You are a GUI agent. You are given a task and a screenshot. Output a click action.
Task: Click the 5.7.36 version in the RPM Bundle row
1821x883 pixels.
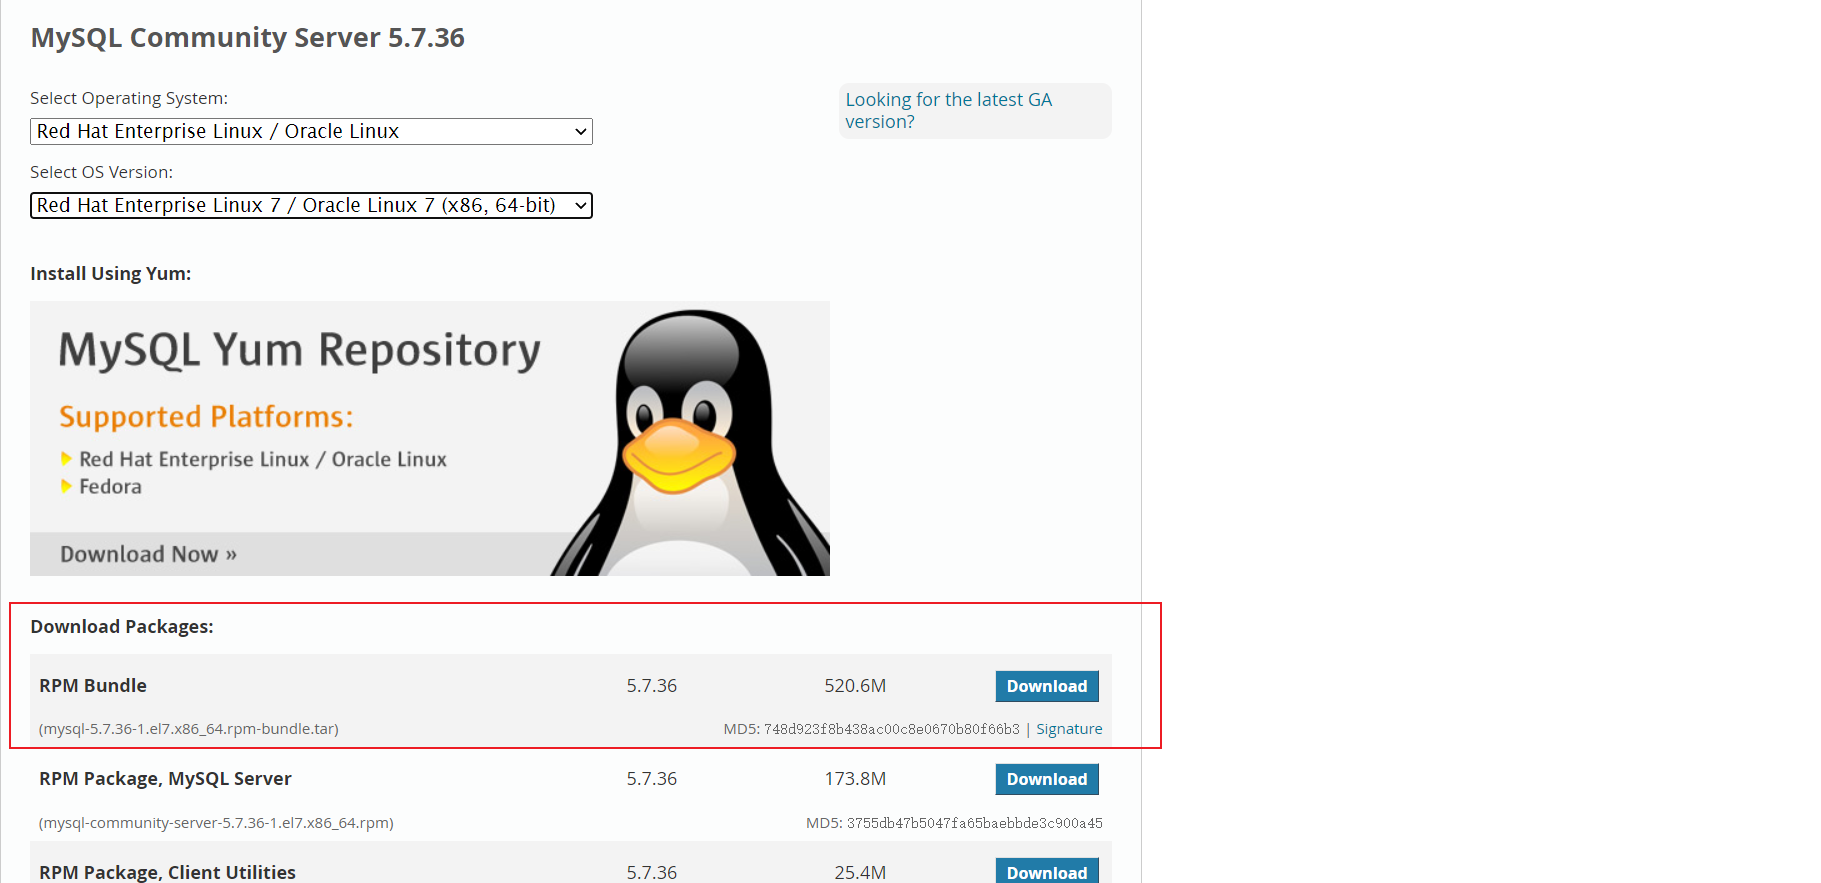pos(652,685)
